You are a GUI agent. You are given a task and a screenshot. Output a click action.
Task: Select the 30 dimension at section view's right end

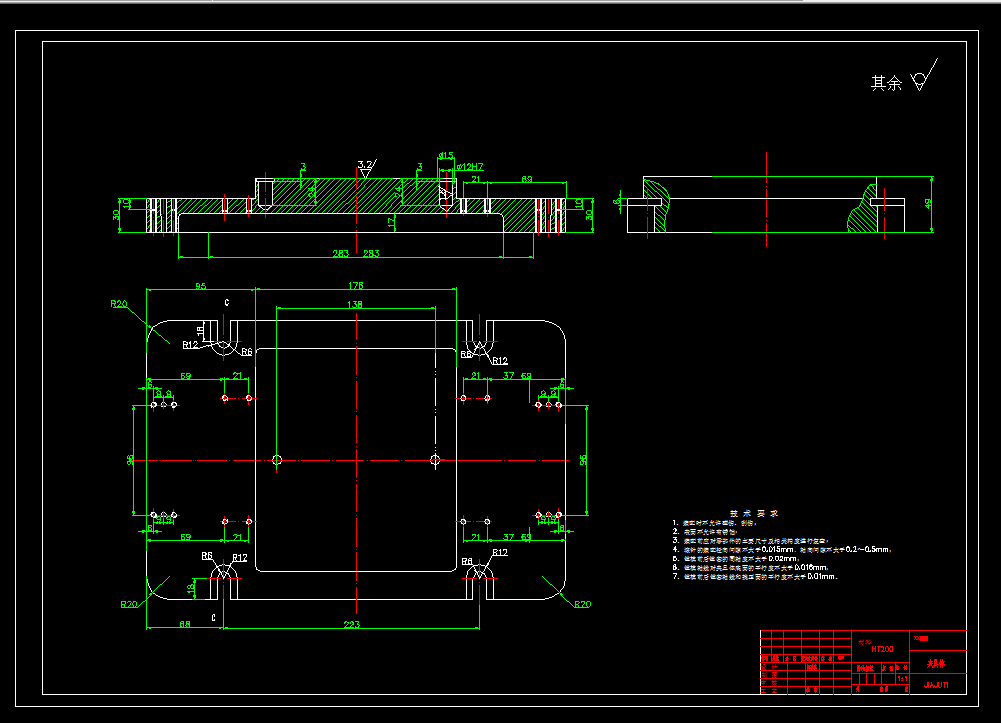589,215
